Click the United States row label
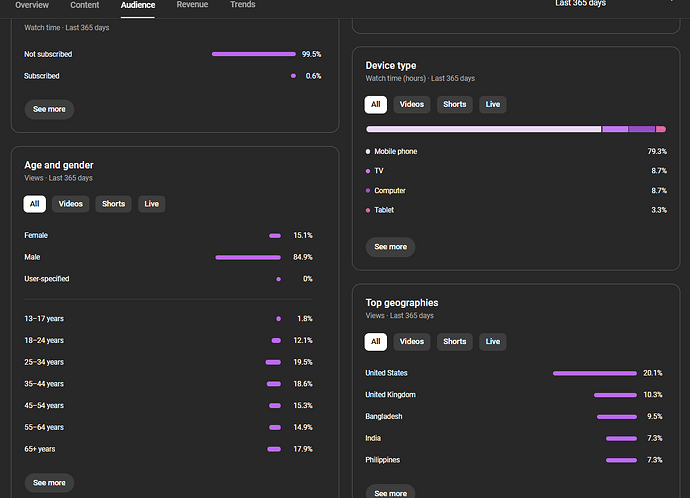This screenshot has width=690, height=498. click(x=386, y=373)
